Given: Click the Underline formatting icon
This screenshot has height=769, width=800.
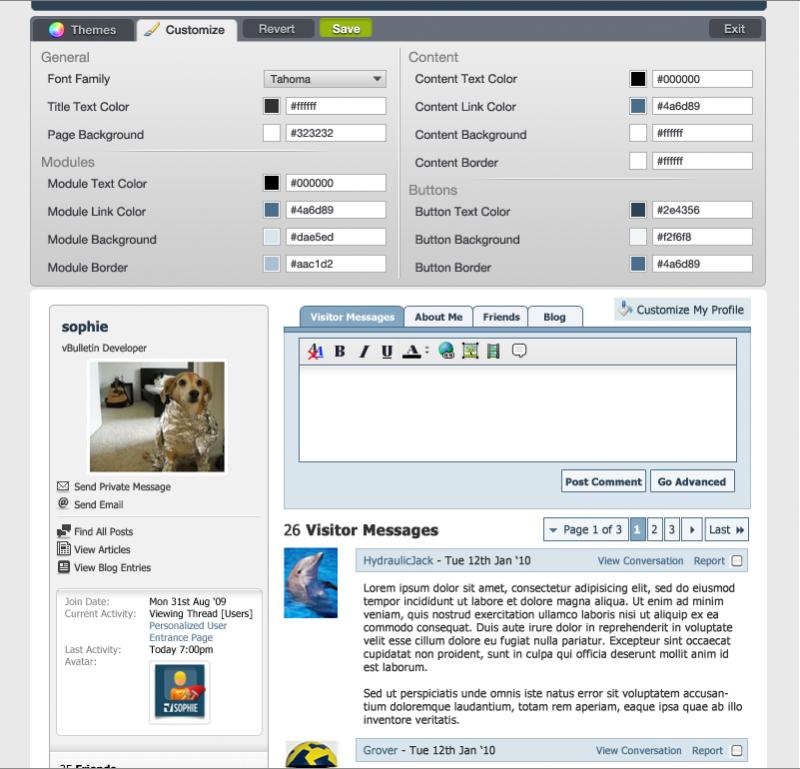Looking at the screenshot, I should [387, 351].
